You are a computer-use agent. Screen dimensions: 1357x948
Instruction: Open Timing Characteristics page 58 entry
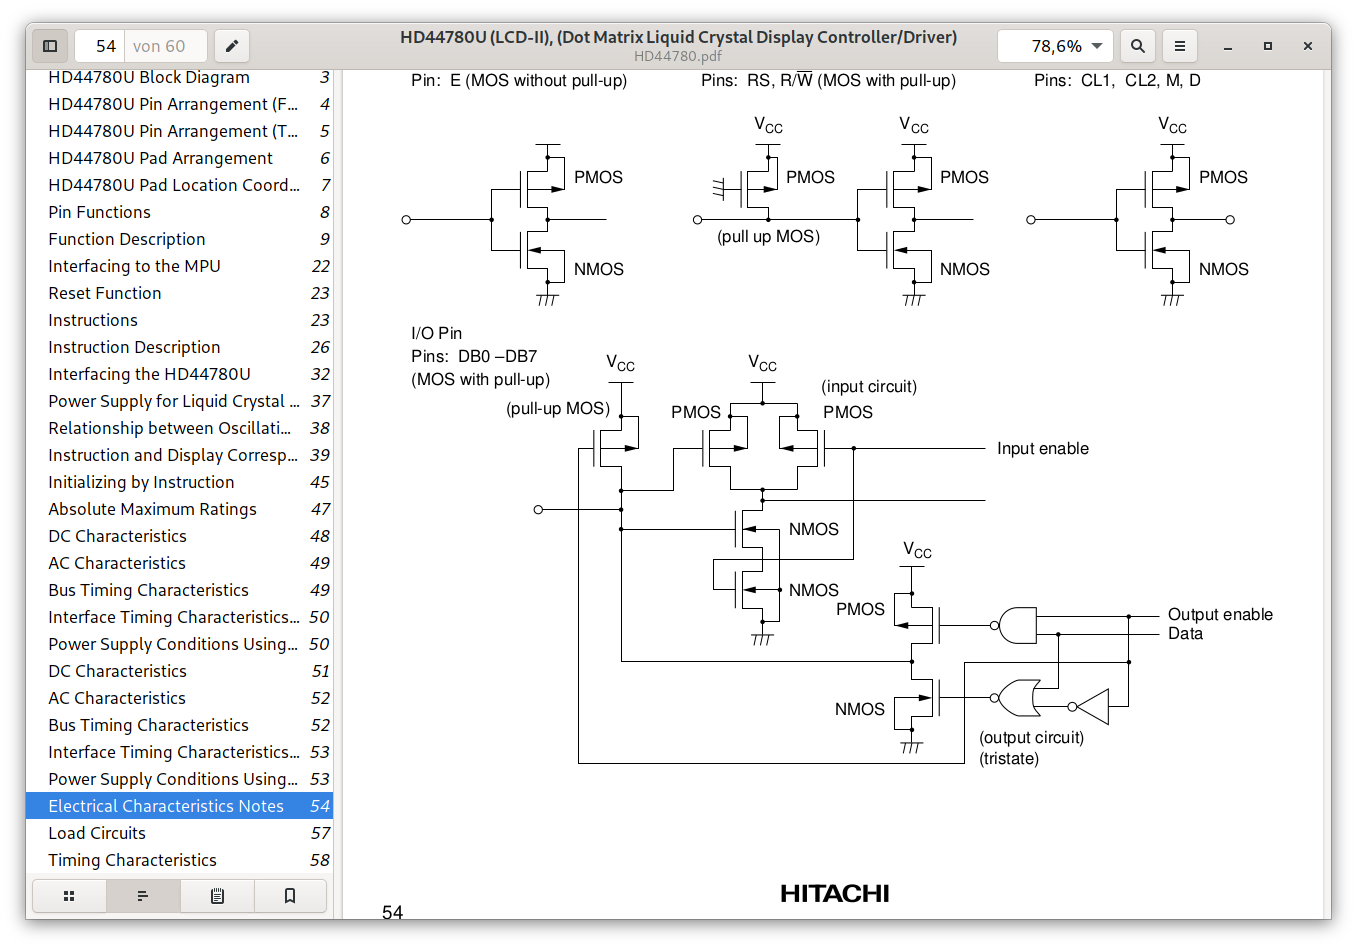(179, 860)
